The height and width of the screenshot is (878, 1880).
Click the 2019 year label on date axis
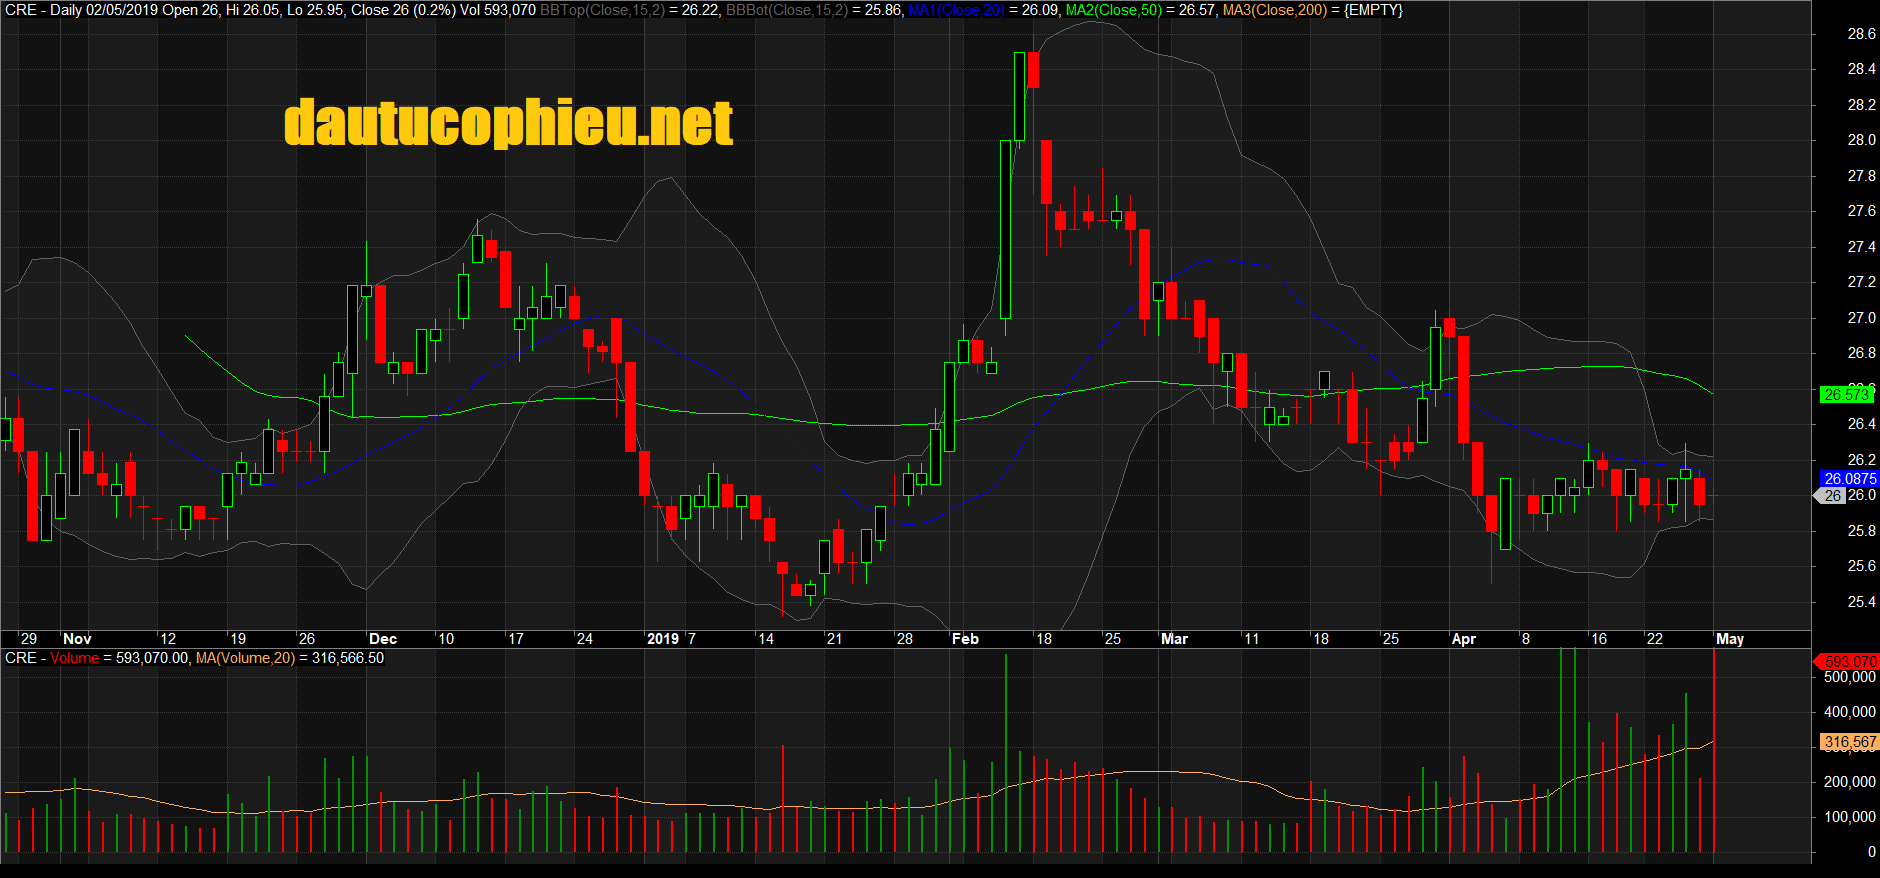(x=662, y=639)
